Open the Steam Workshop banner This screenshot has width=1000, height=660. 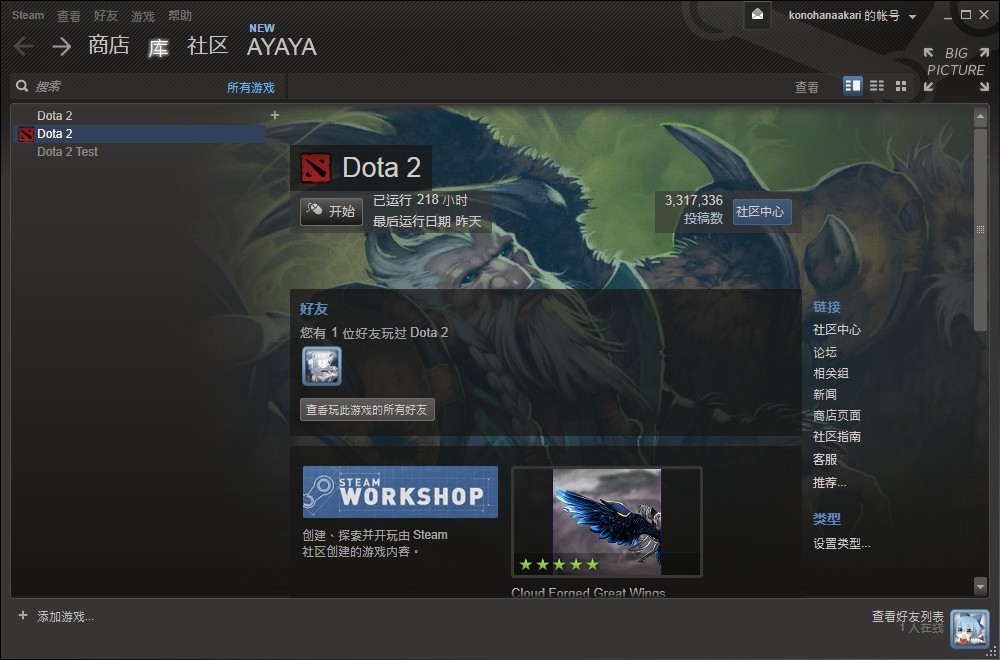pos(400,492)
